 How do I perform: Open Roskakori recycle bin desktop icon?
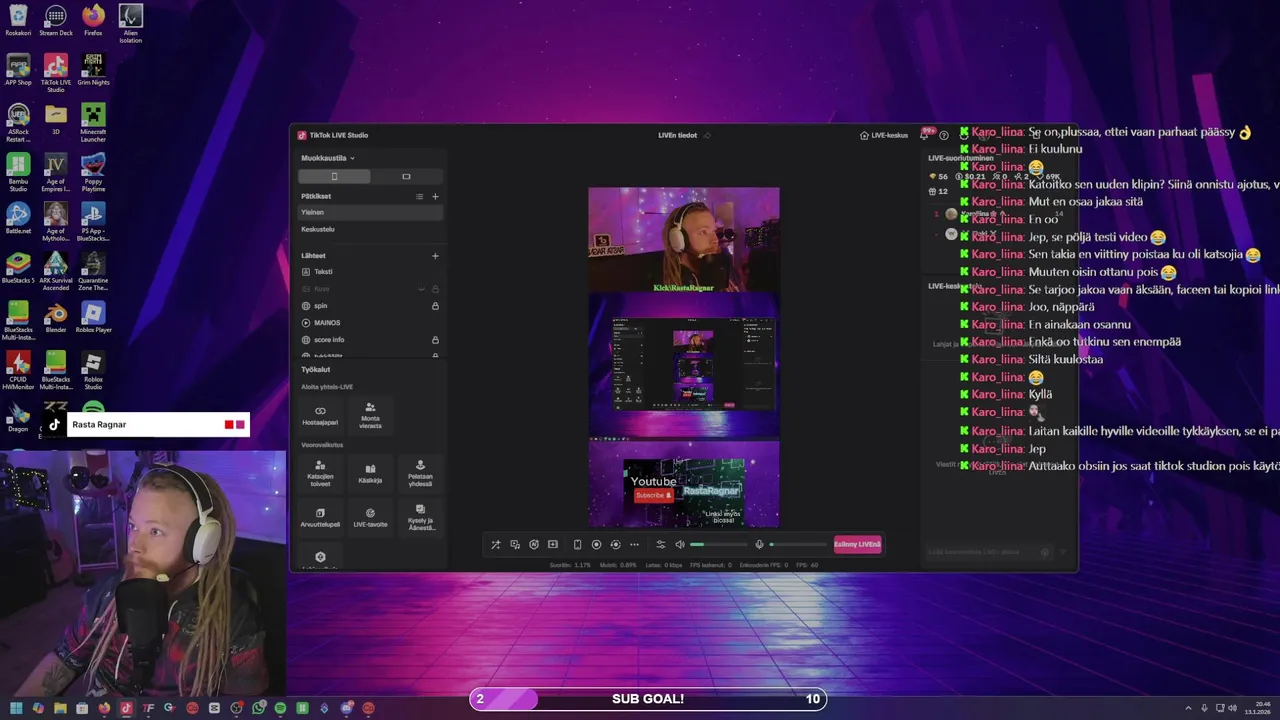[x=18, y=21]
